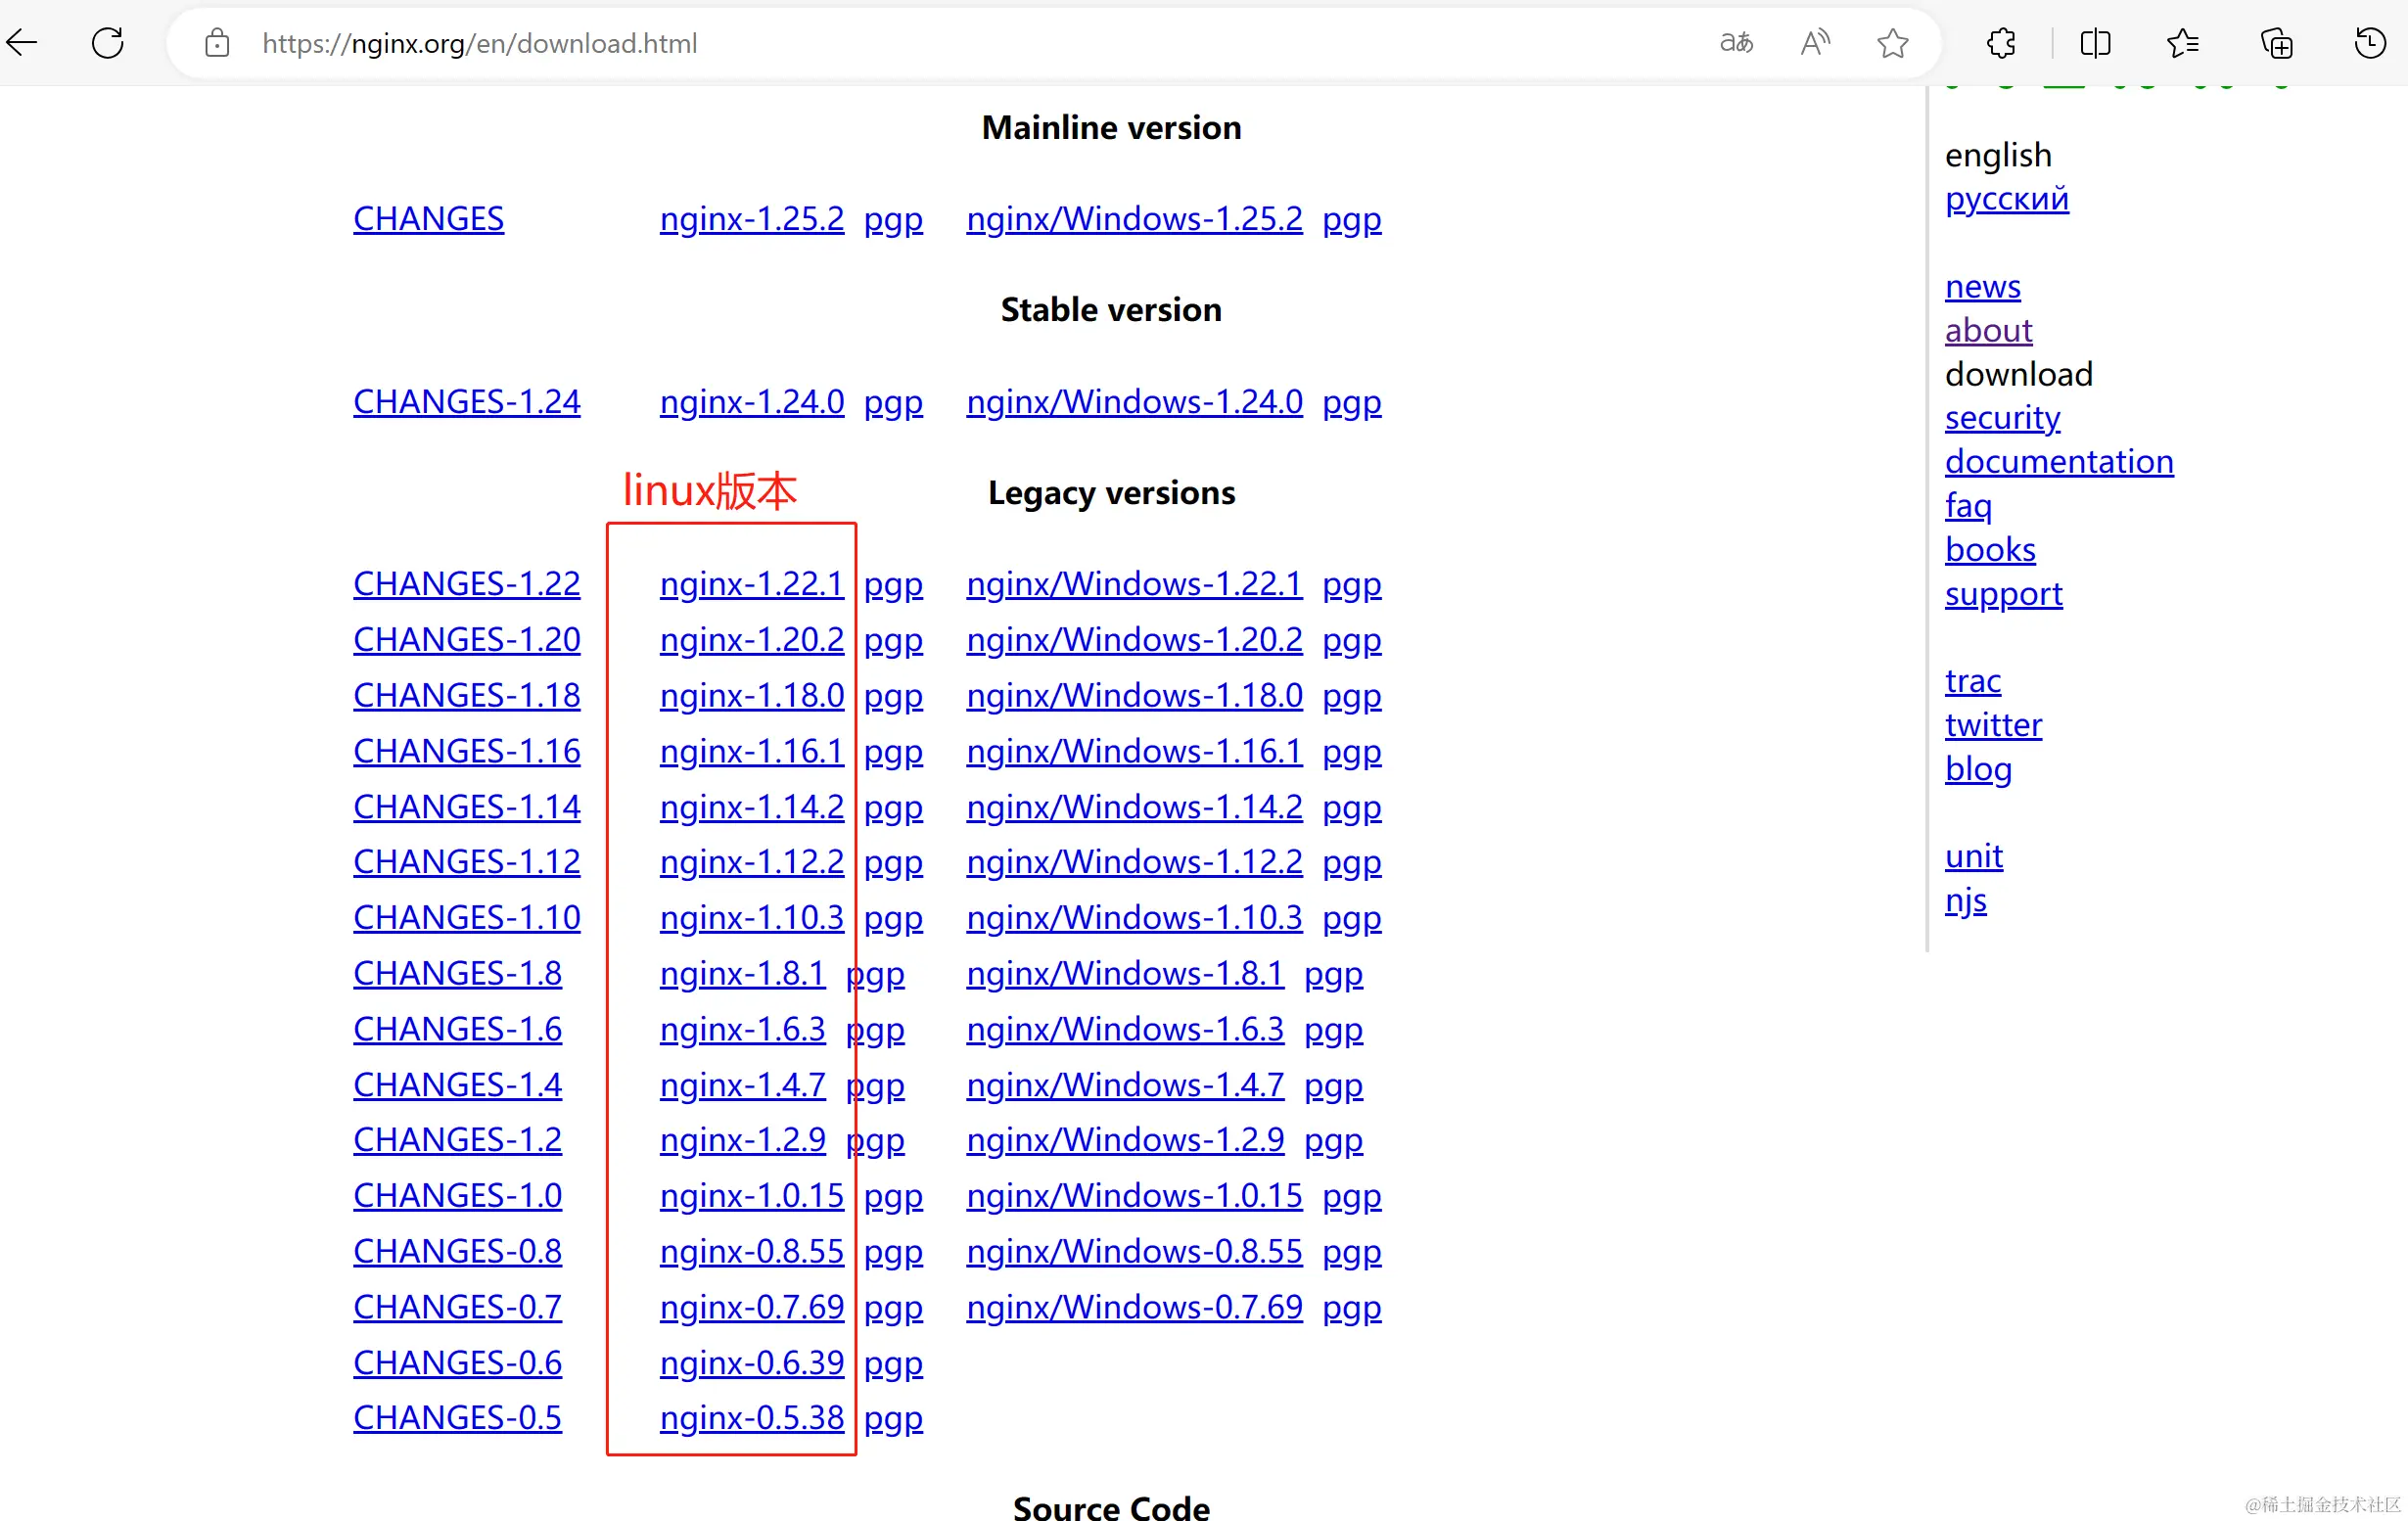Open nginx-1.25.2 mainline version download
This screenshot has height=1521, width=2408.
coord(752,217)
